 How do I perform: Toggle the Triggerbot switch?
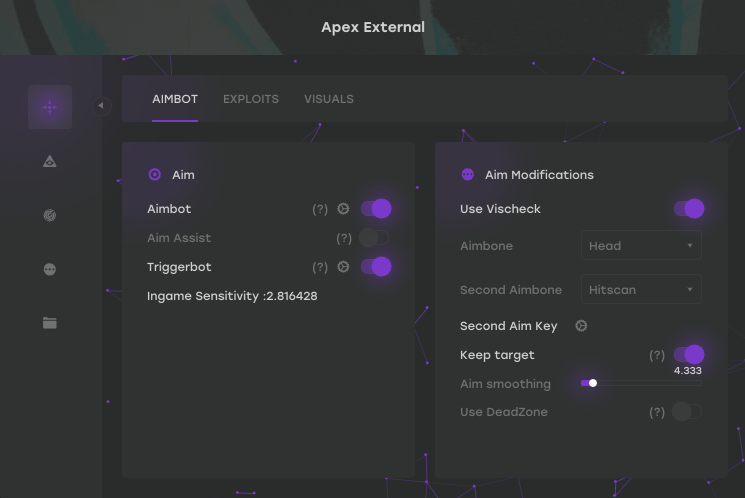376,267
